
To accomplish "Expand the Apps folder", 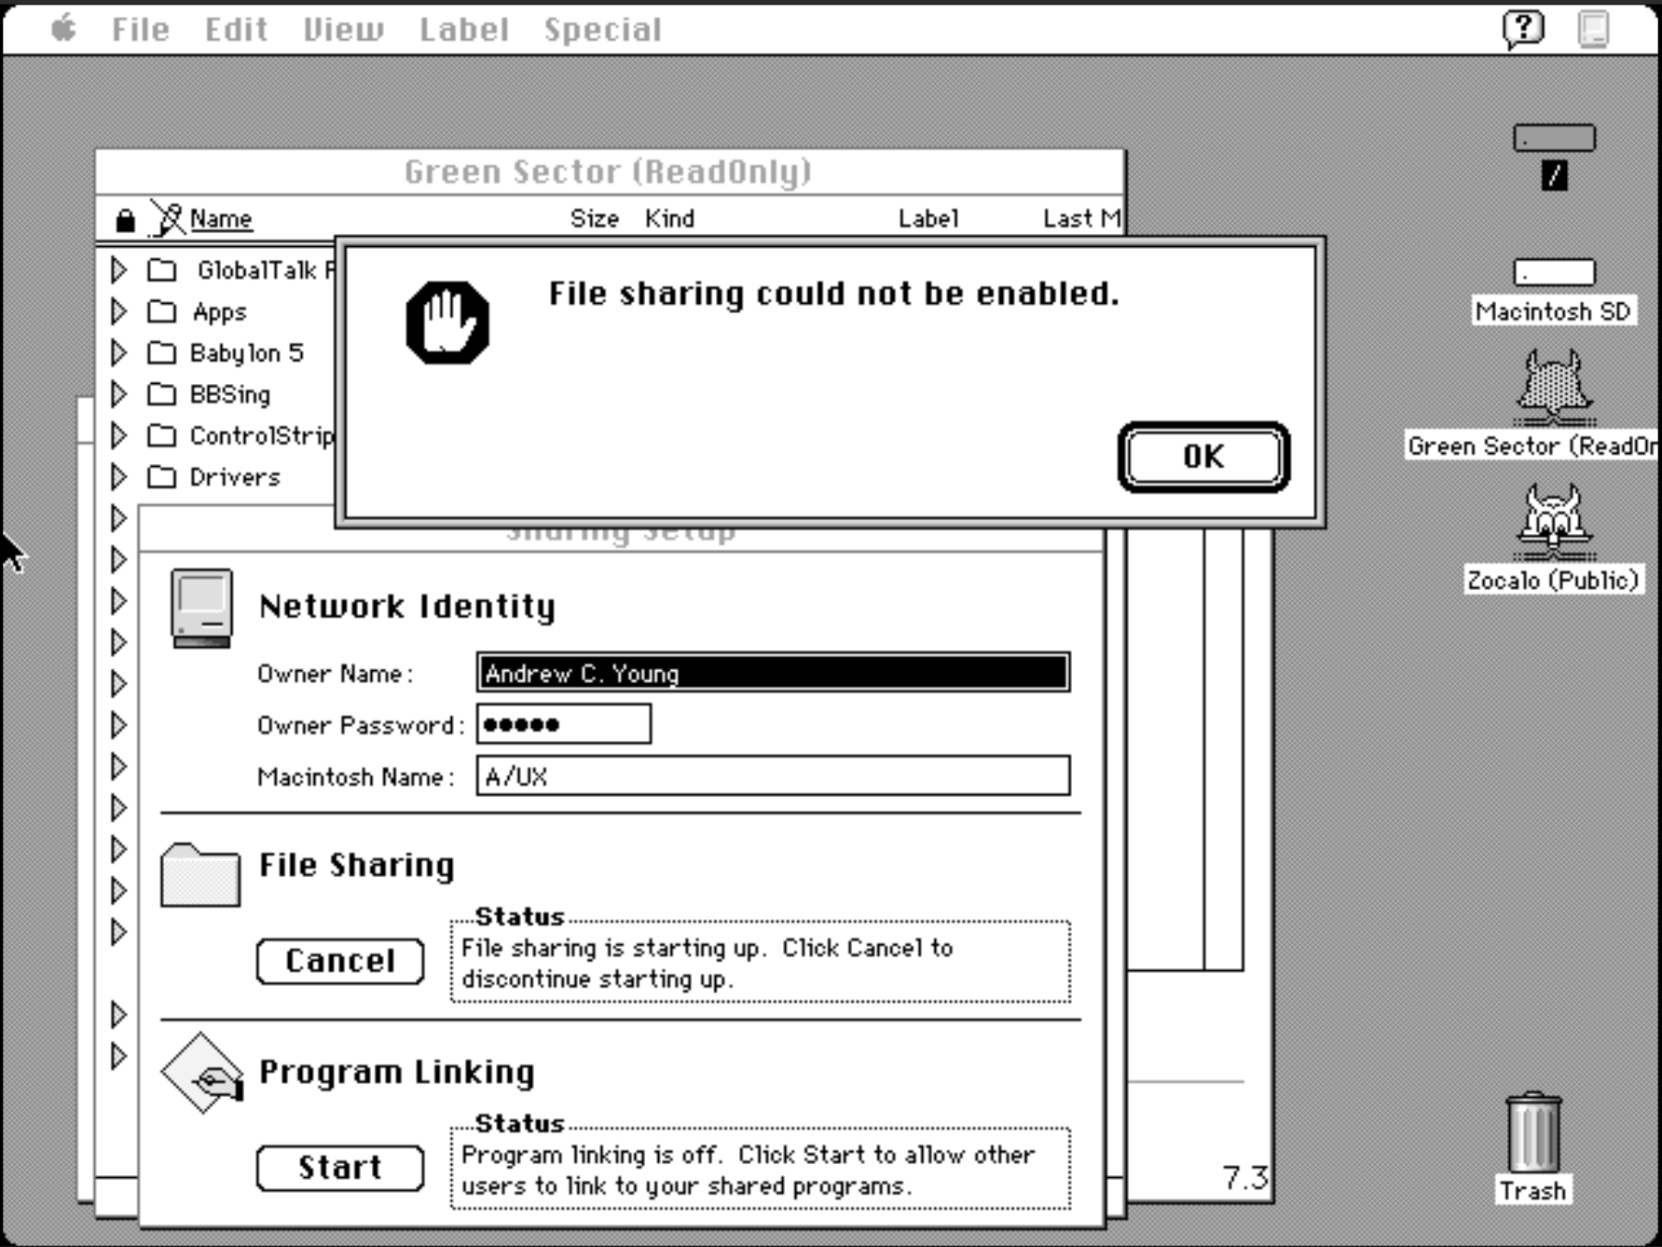I will tap(118, 312).
